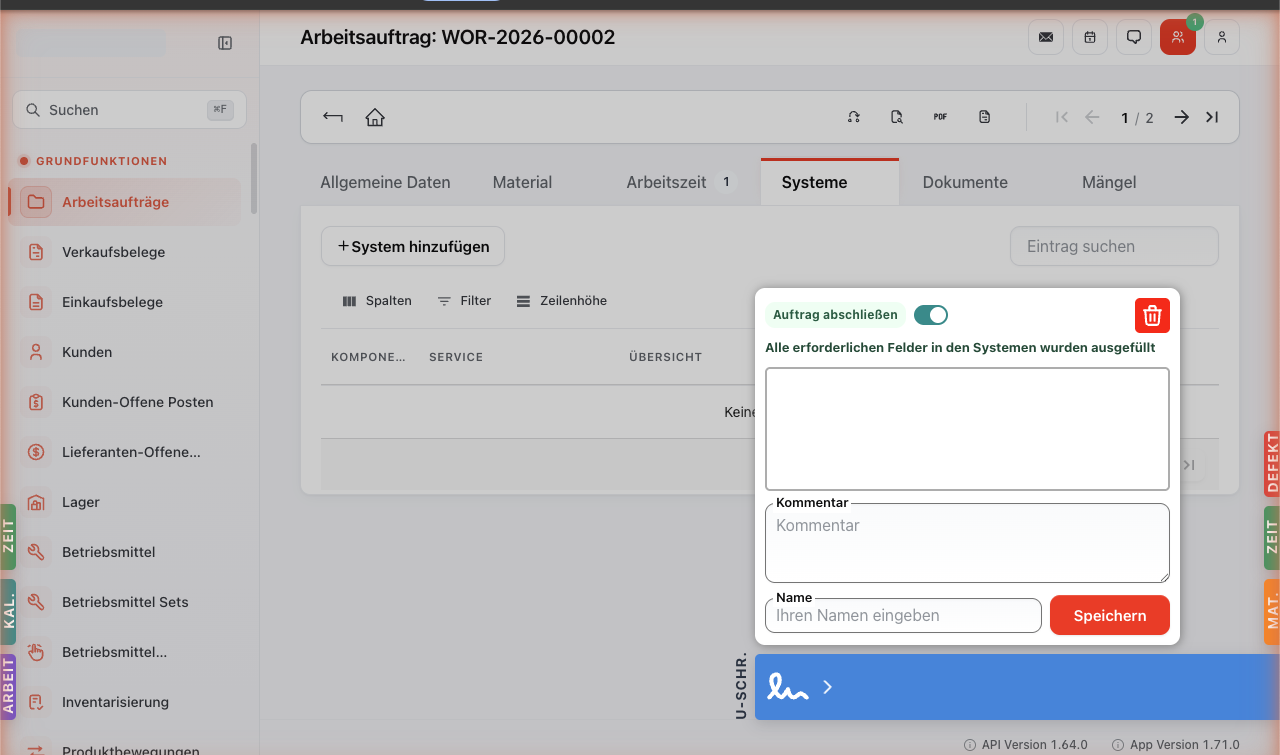Open the green ZEIT tab on right edge
Image resolution: width=1280 pixels, height=755 pixels.
(x=1272, y=538)
